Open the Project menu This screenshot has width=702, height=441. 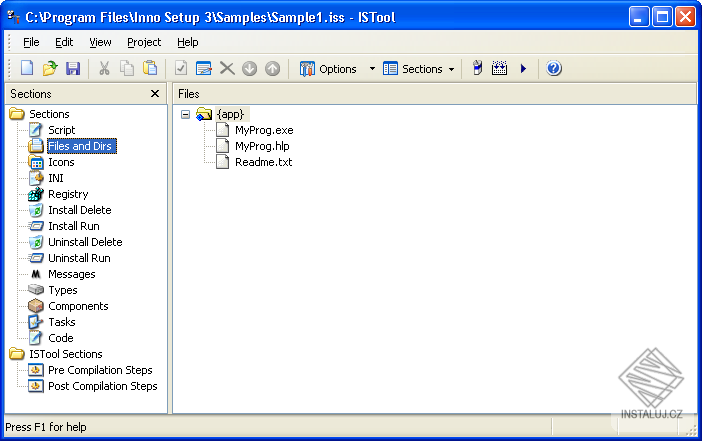tap(144, 42)
